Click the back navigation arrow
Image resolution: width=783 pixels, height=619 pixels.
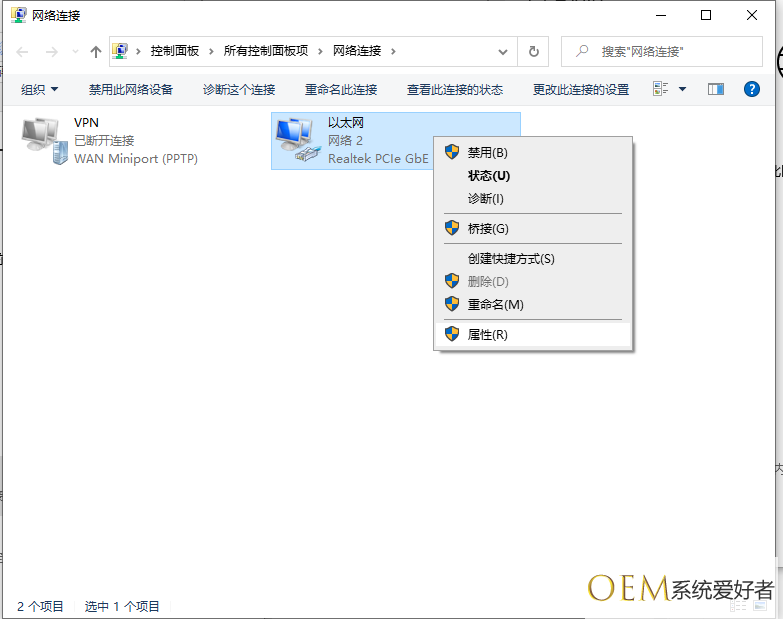click(23, 51)
